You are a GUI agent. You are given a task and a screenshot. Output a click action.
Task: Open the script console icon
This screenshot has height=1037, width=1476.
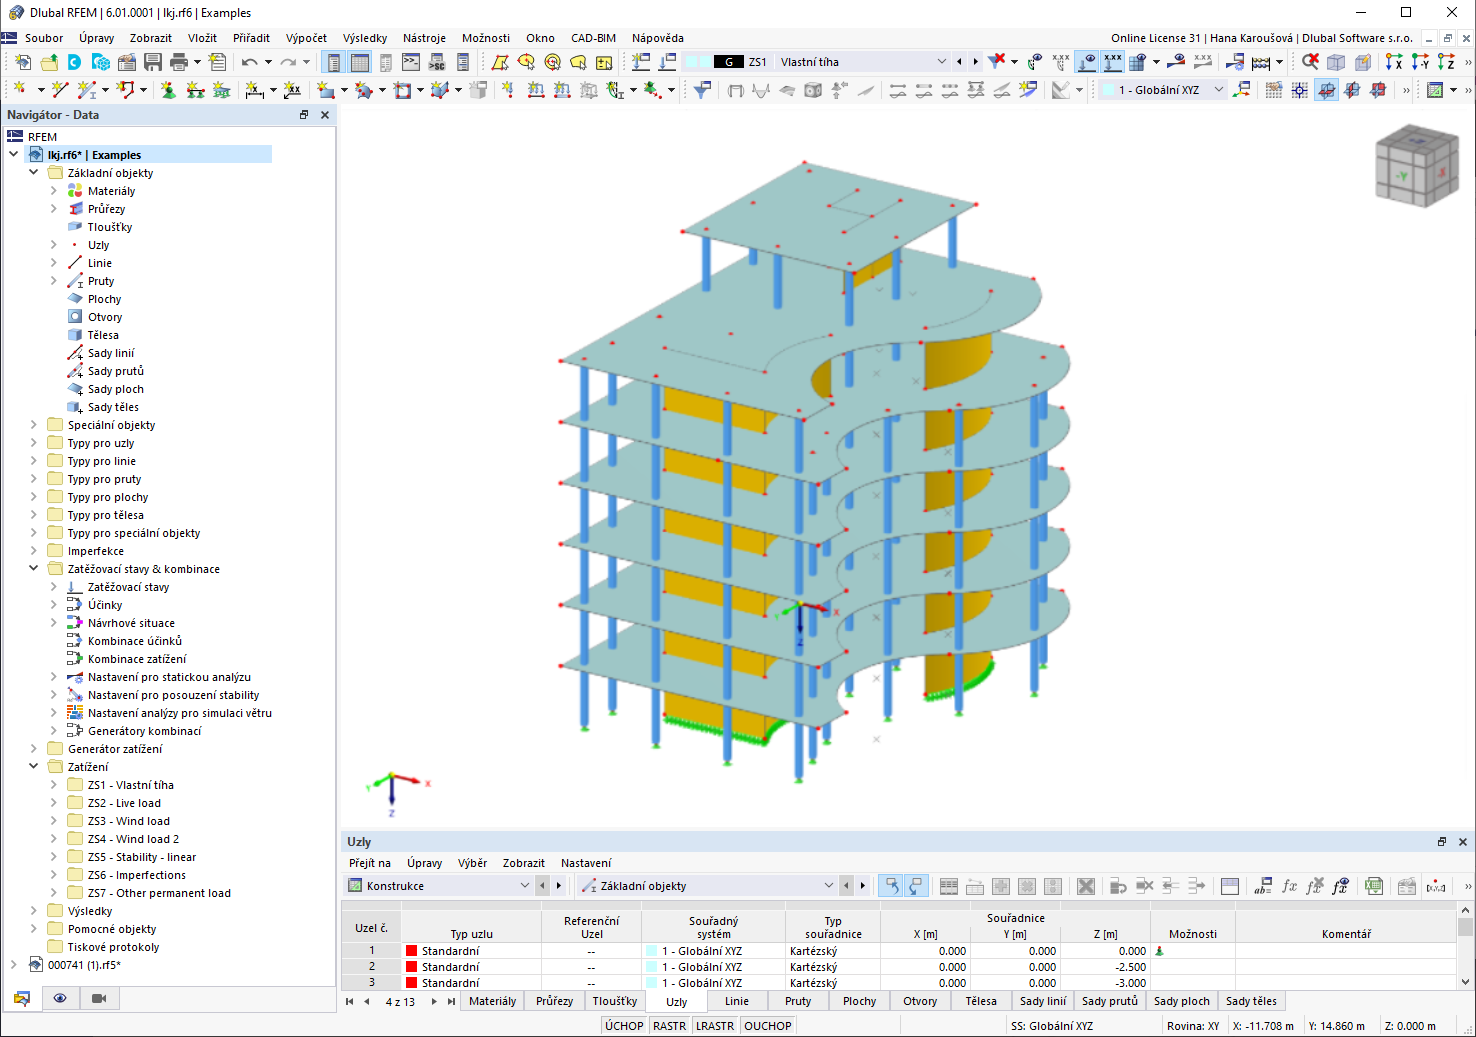pos(411,62)
